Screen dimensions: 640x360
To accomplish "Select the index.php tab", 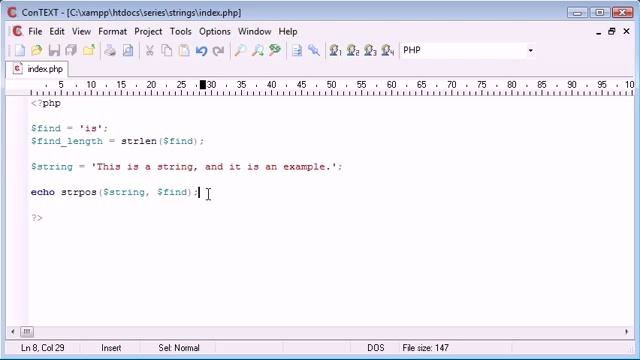I will (x=38, y=69).
